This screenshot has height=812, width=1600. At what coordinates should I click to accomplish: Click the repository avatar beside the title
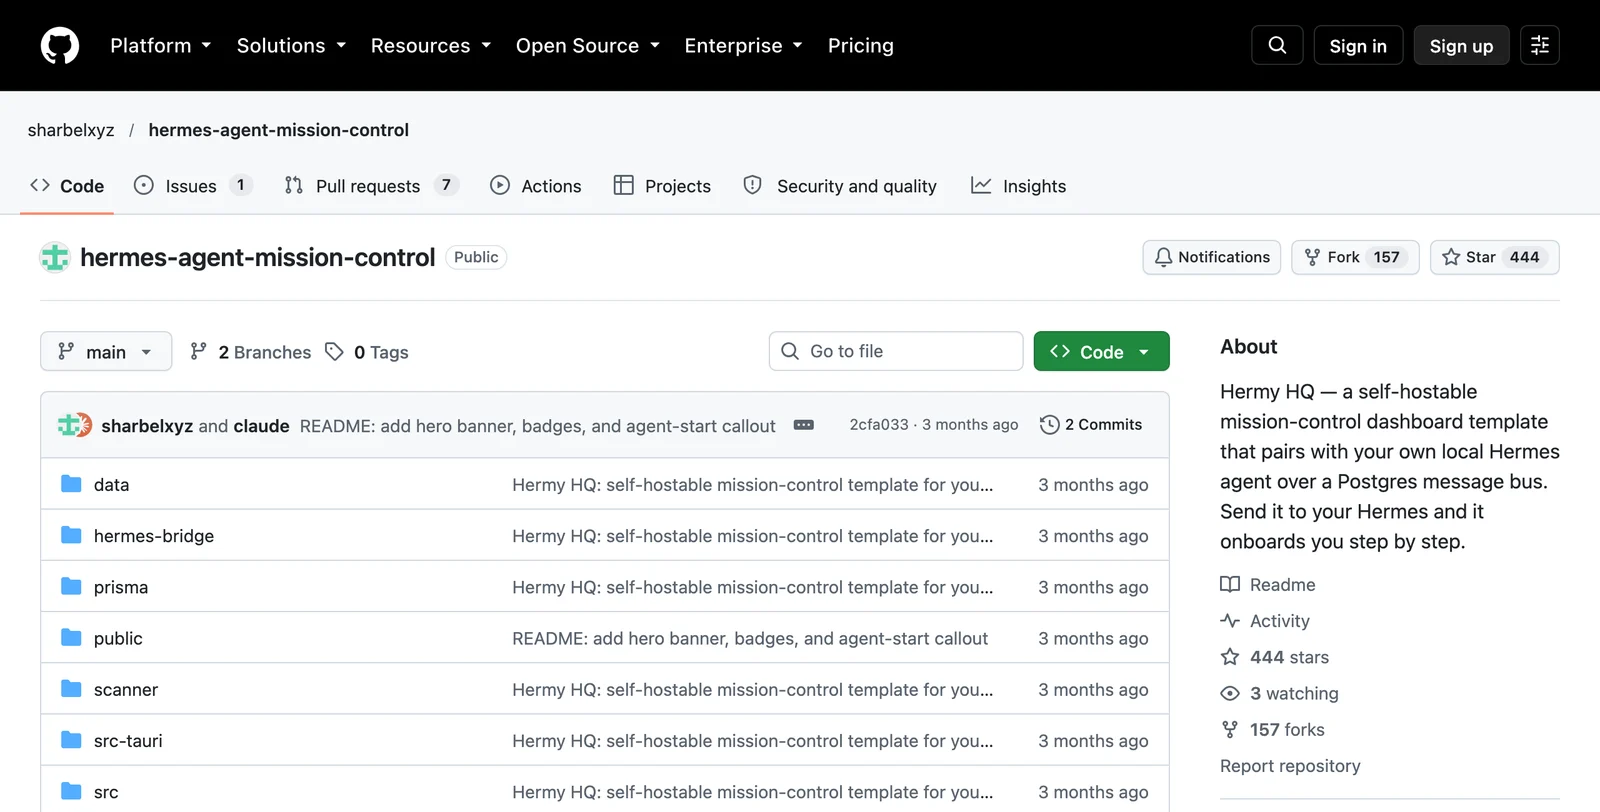(55, 257)
